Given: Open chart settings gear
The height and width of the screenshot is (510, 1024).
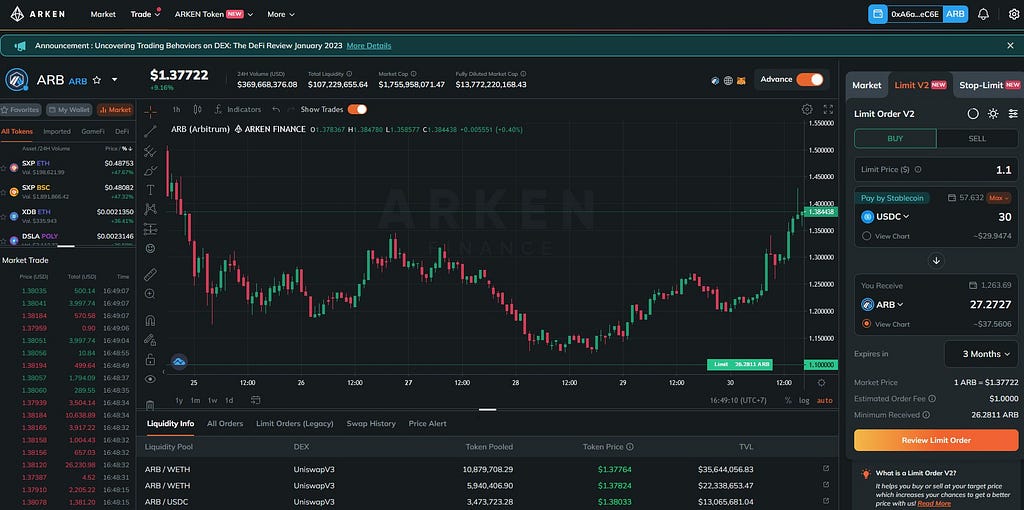Looking at the screenshot, I should pos(807,110).
